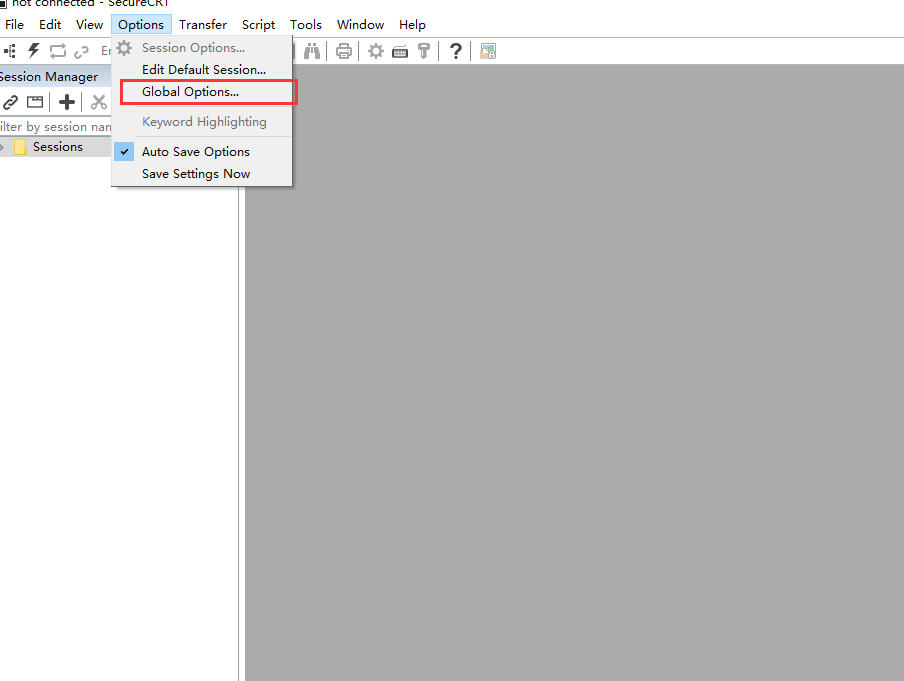This screenshot has height=681, width=904.
Task: Click the Disconnect broken-link icon
Action: tap(81, 52)
